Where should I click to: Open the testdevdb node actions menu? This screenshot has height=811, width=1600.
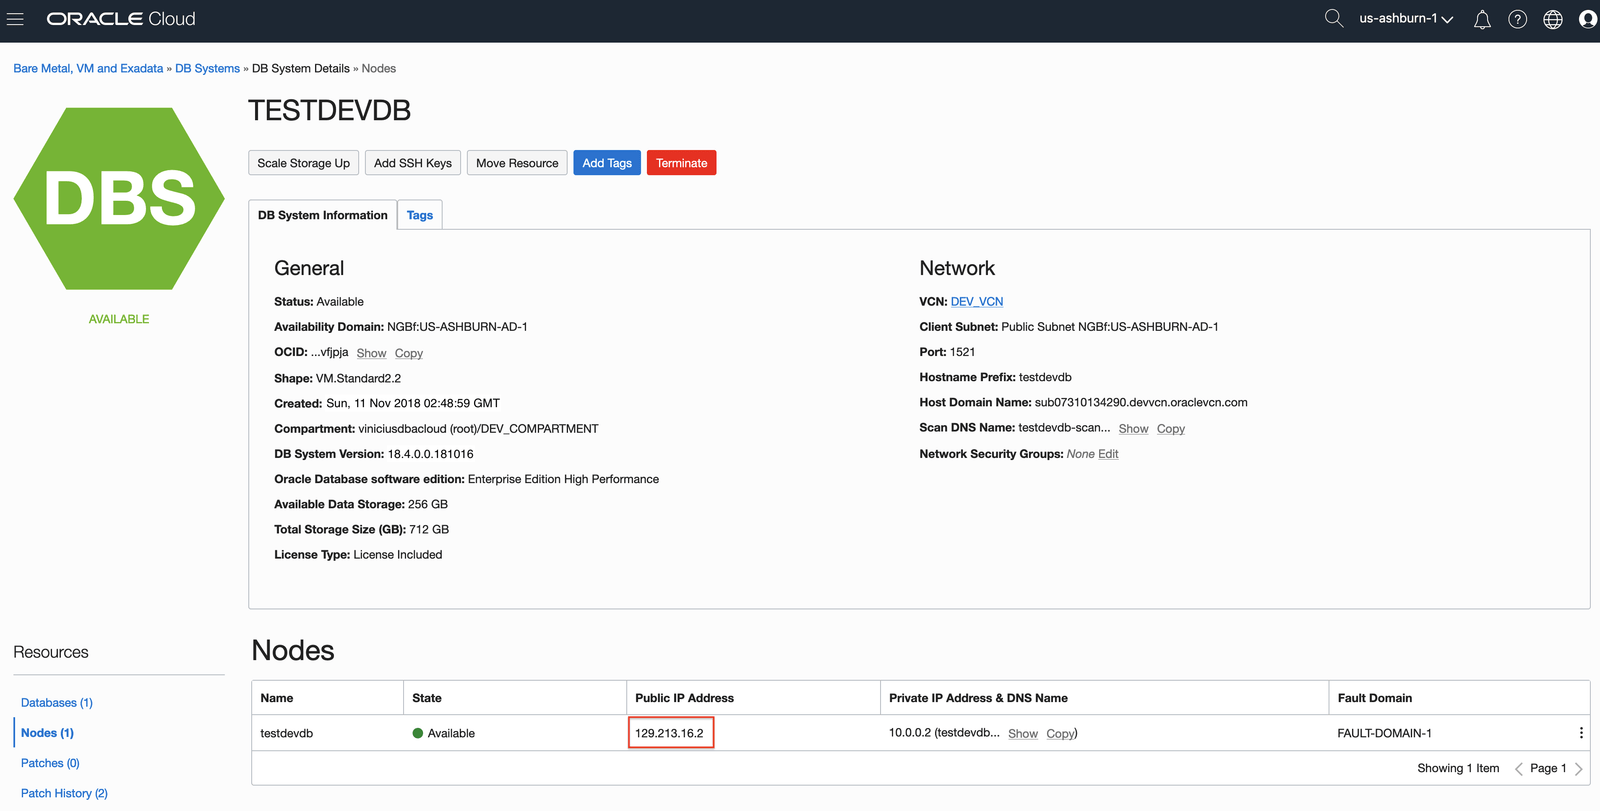(1580, 733)
